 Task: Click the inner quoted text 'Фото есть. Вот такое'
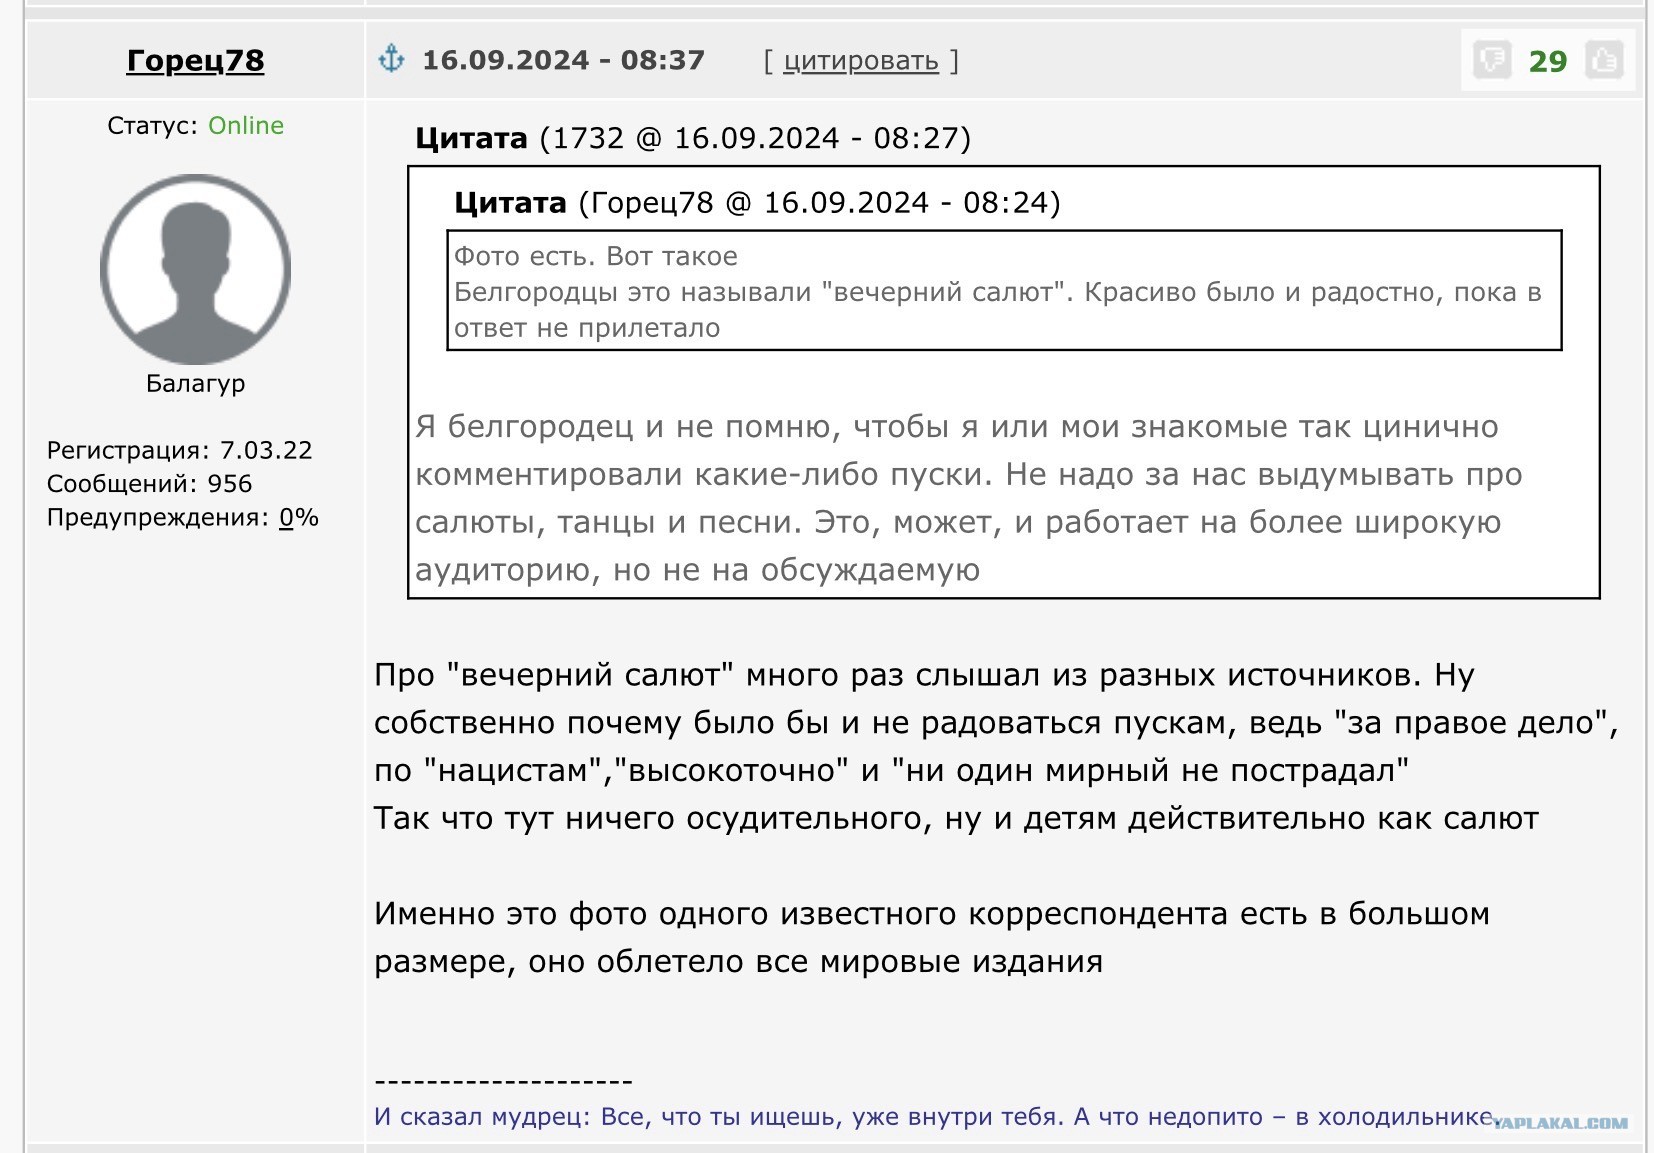(596, 256)
